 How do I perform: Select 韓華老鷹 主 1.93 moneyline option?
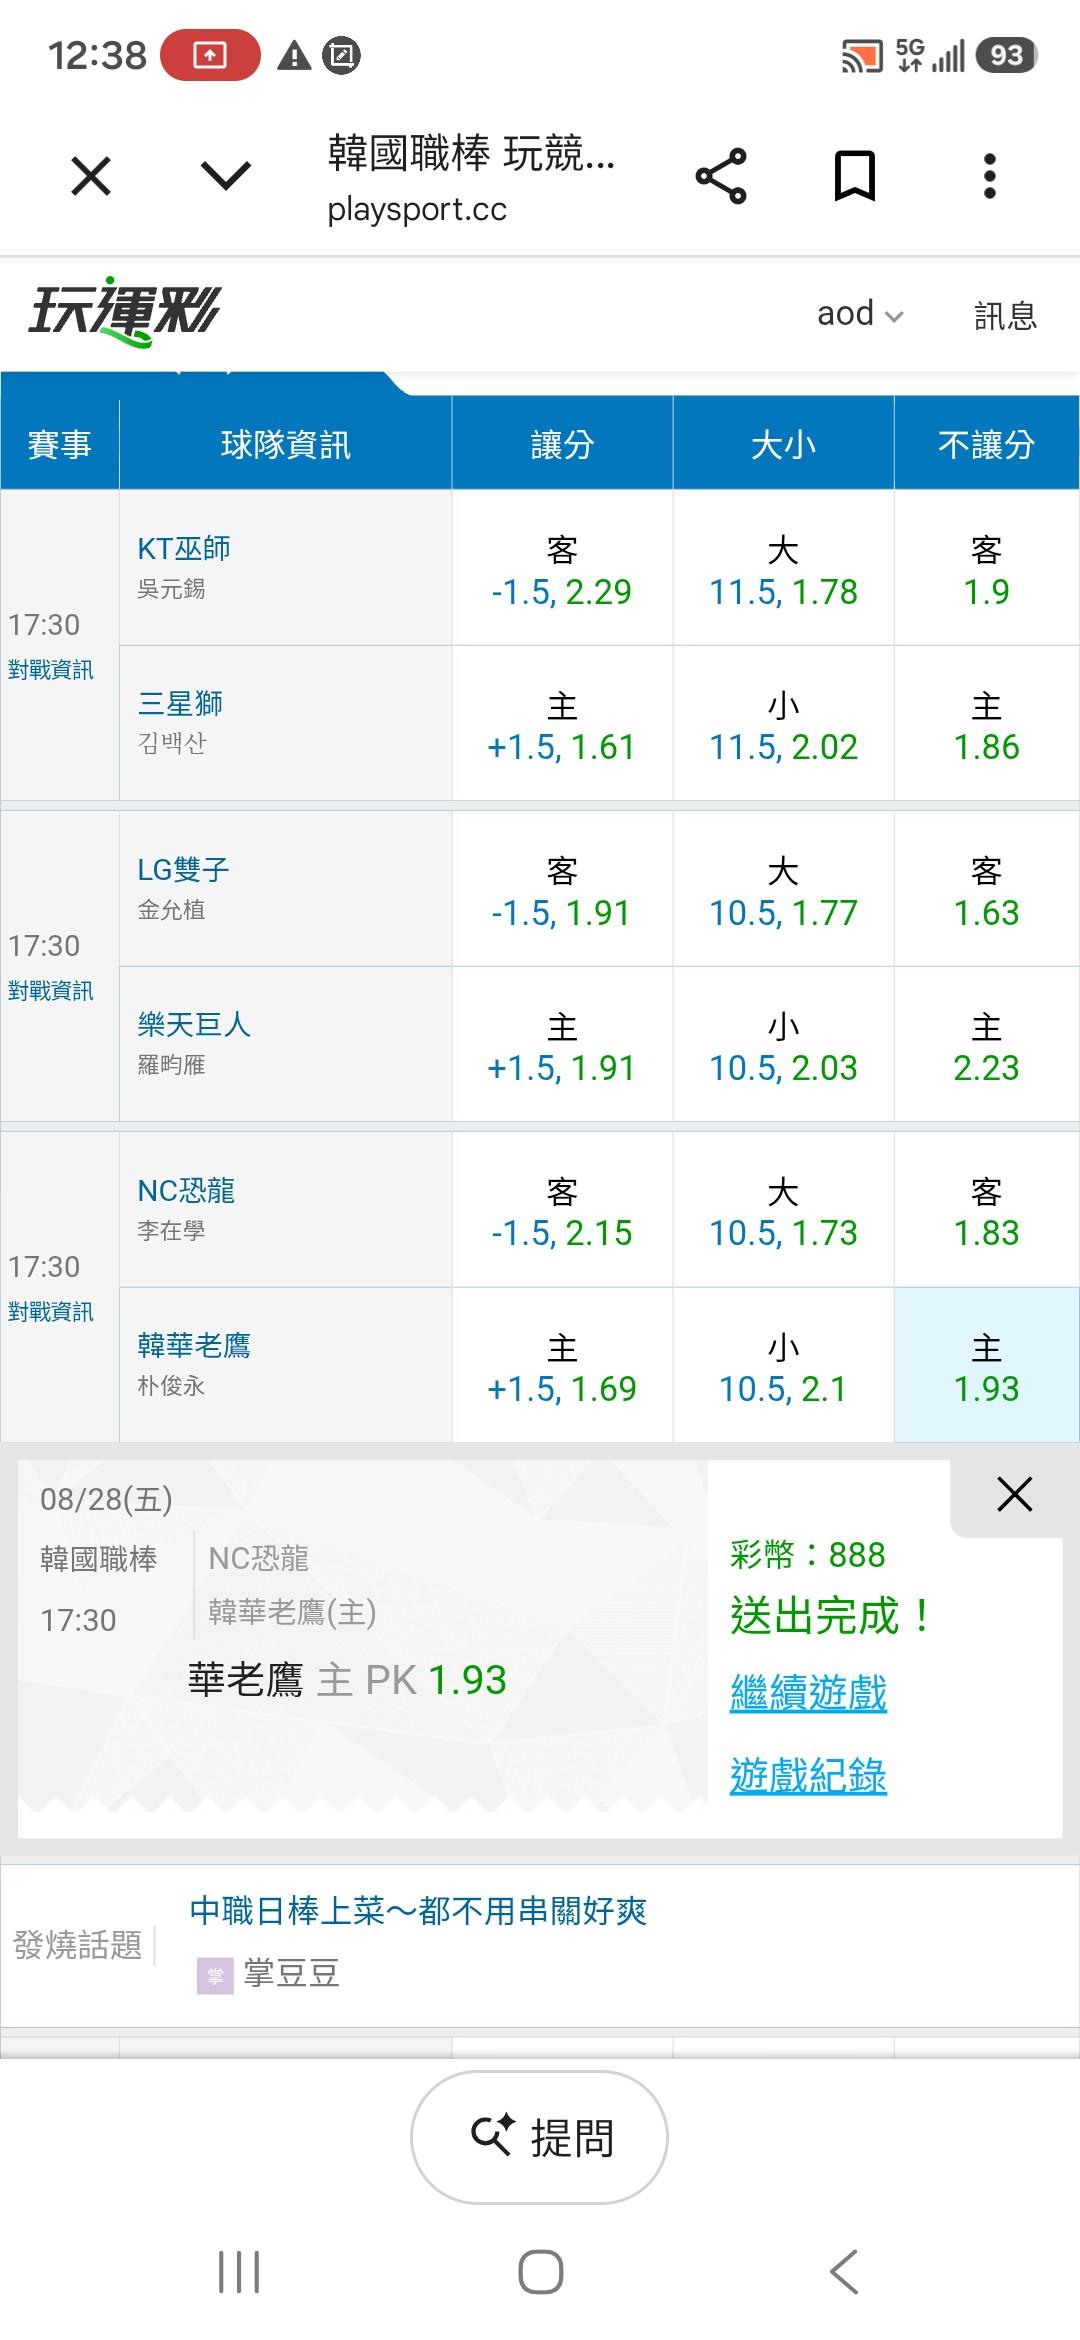(x=986, y=1365)
